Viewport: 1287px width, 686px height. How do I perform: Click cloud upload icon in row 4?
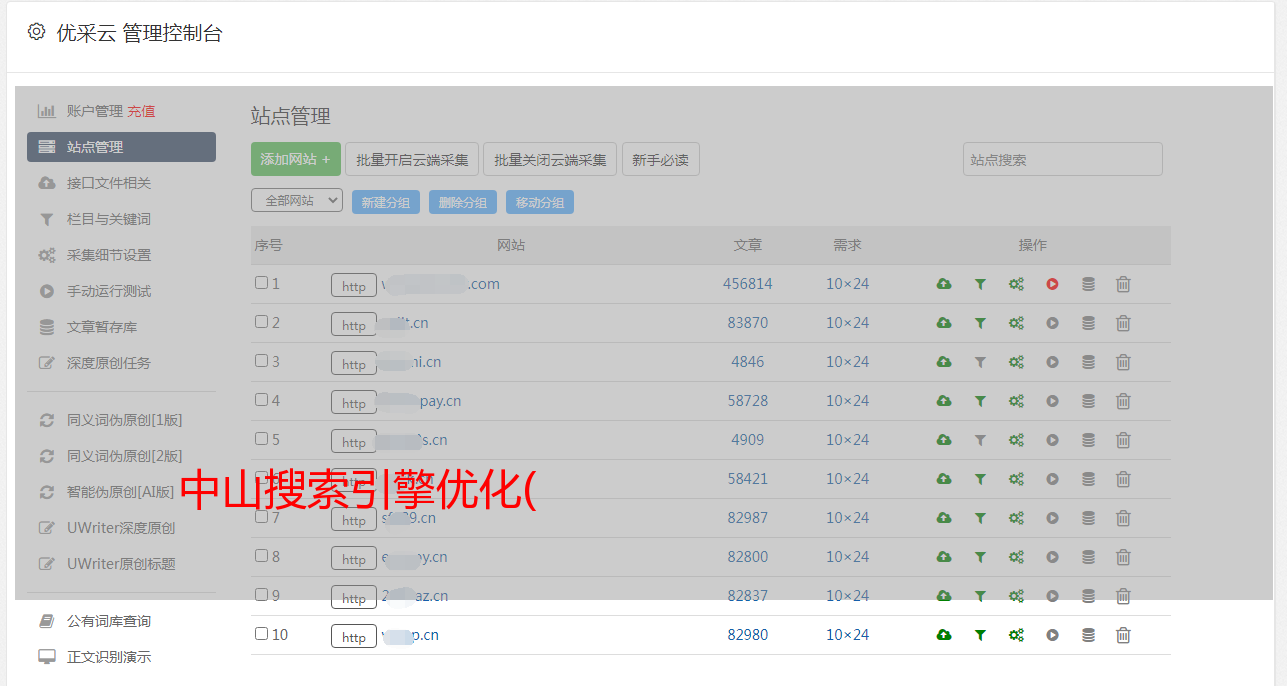point(943,401)
